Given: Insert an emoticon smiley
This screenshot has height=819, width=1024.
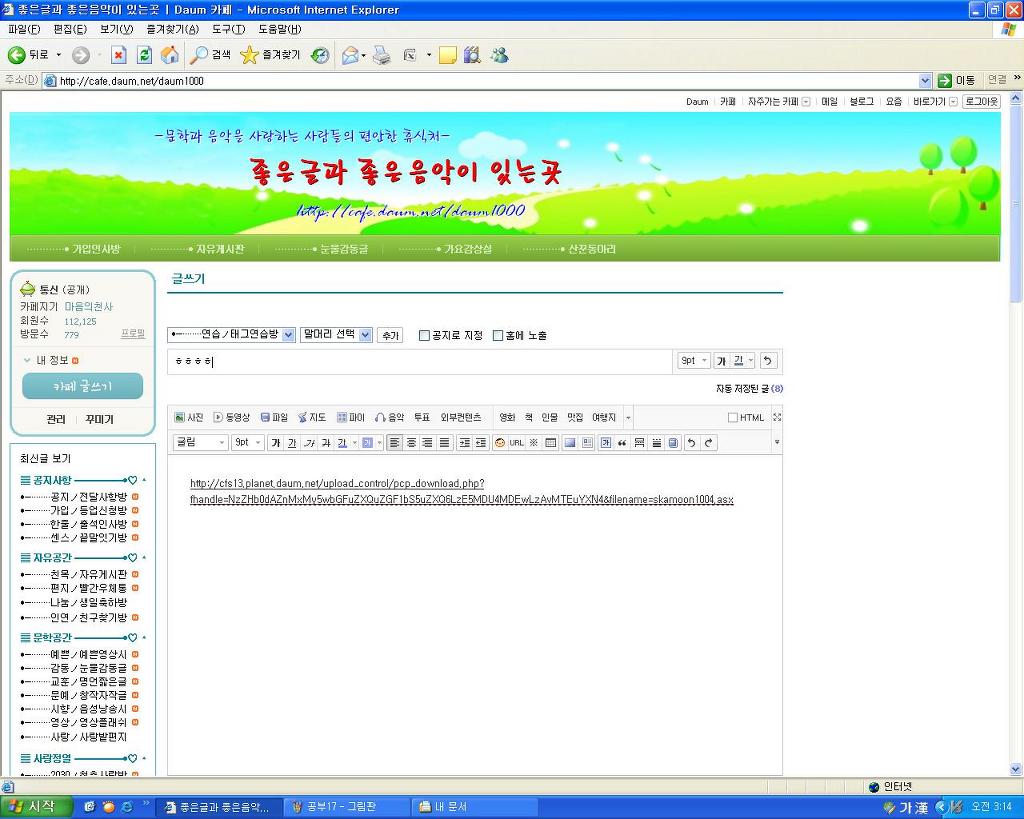Looking at the screenshot, I should coord(500,443).
